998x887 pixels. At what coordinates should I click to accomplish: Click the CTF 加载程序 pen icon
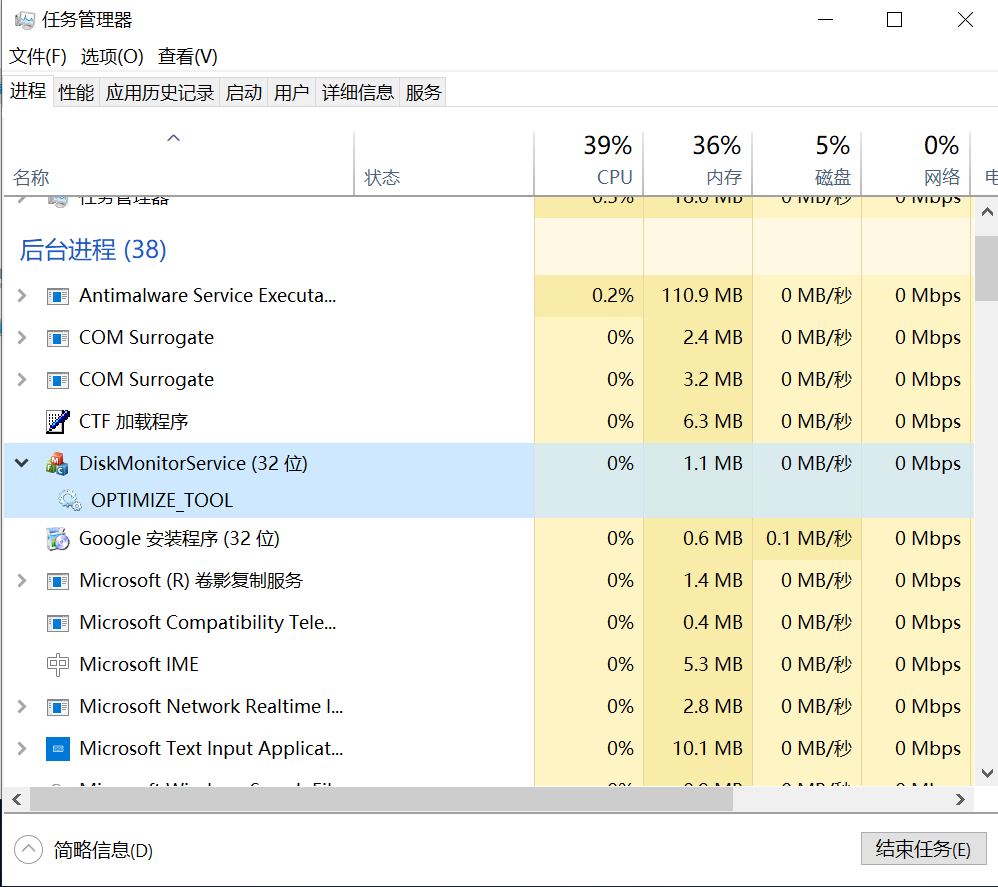point(57,422)
